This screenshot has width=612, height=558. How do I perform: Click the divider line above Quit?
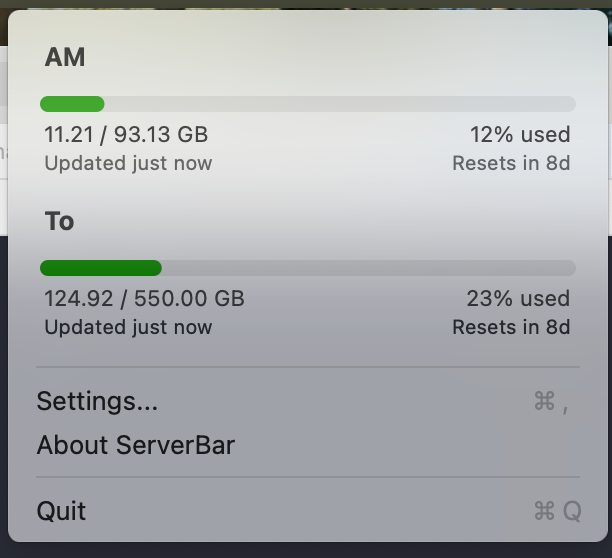pos(307,477)
